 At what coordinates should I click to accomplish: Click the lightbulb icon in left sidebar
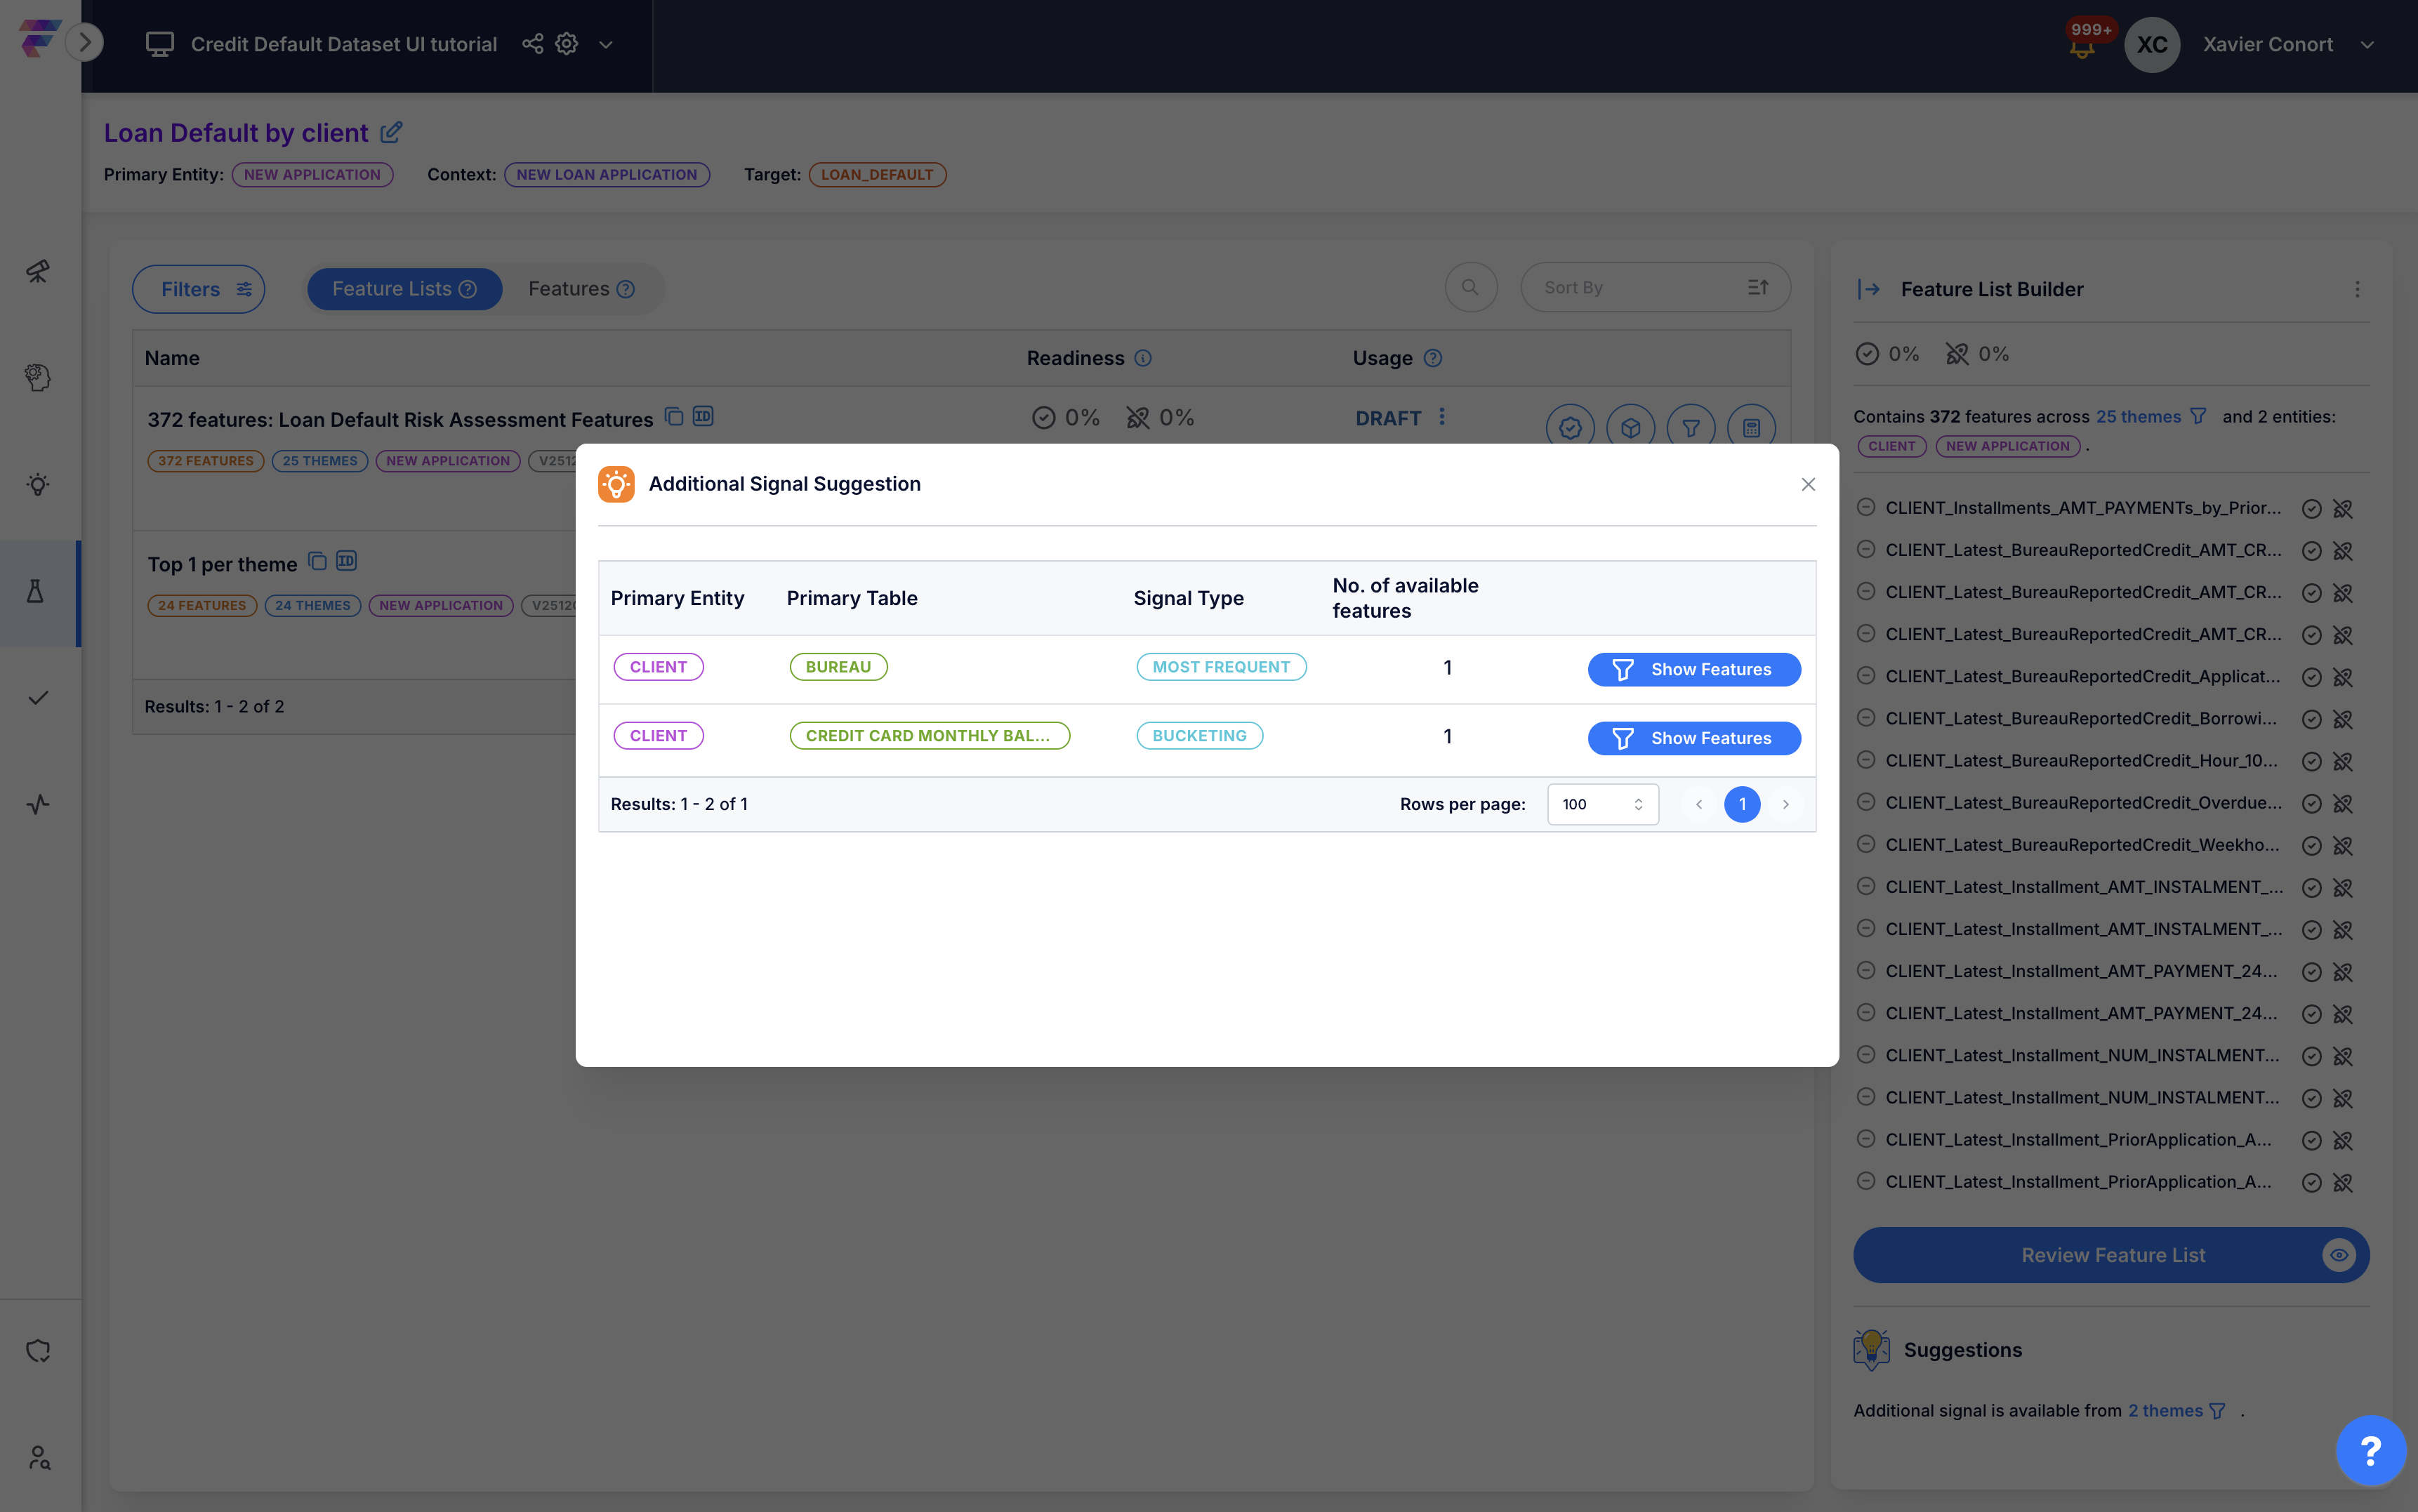click(x=38, y=485)
